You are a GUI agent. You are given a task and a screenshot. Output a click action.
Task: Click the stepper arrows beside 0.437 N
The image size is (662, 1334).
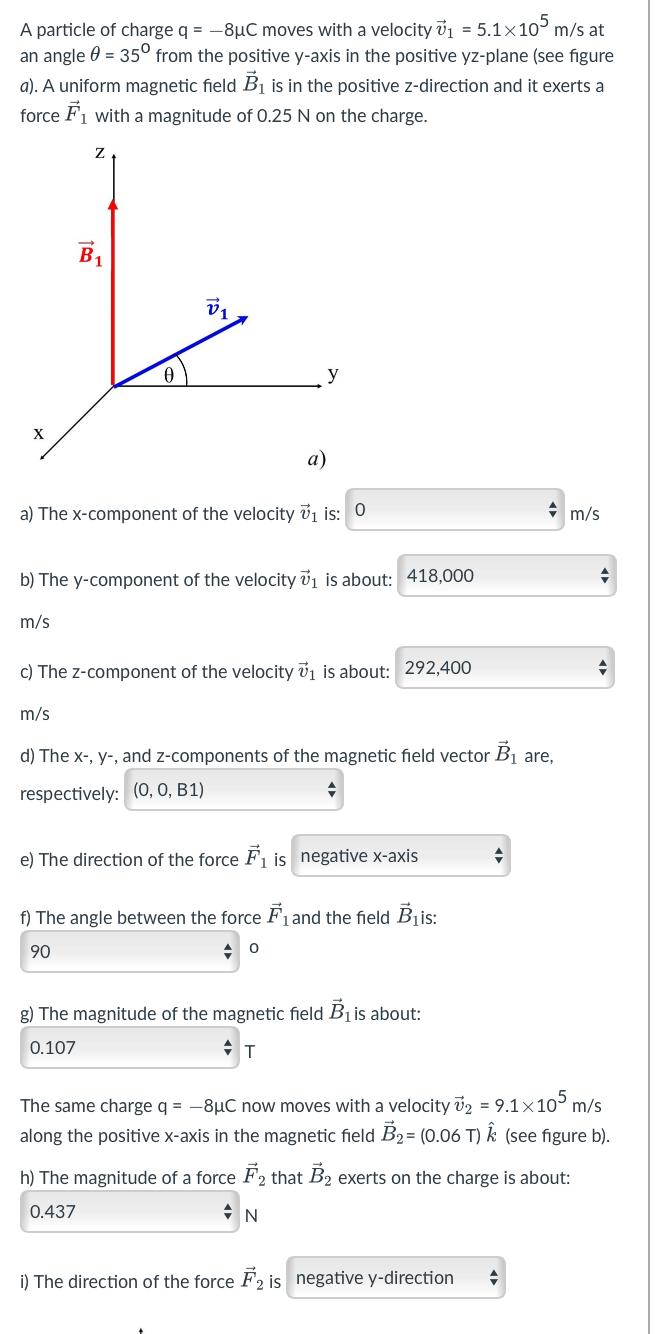coord(229,1211)
